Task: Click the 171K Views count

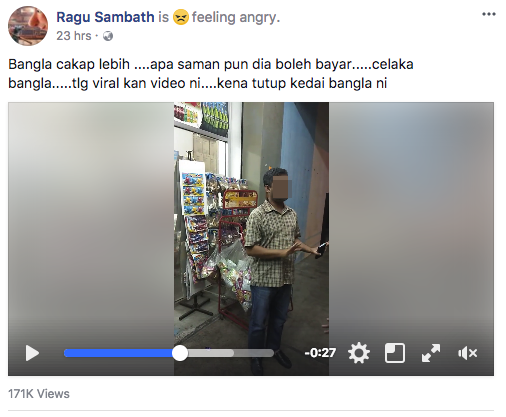Action: [x=39, y=394]
